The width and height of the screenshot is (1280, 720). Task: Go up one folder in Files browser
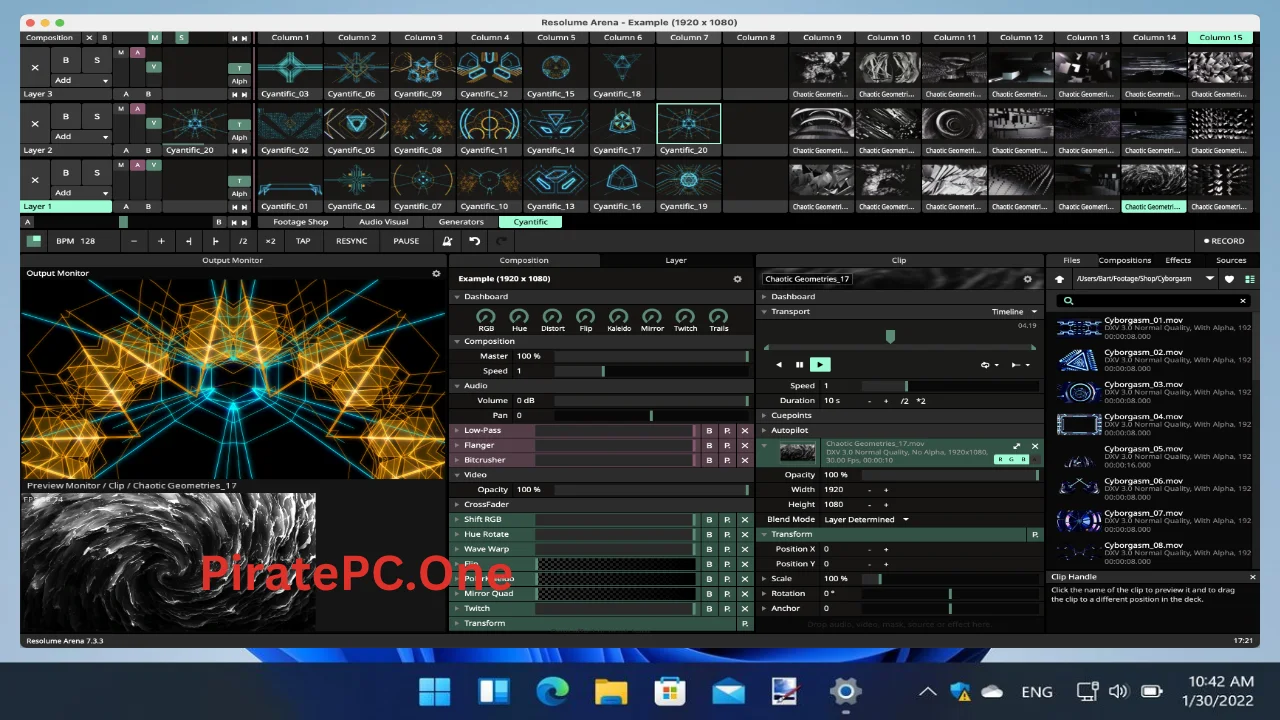coord(1059,279)
